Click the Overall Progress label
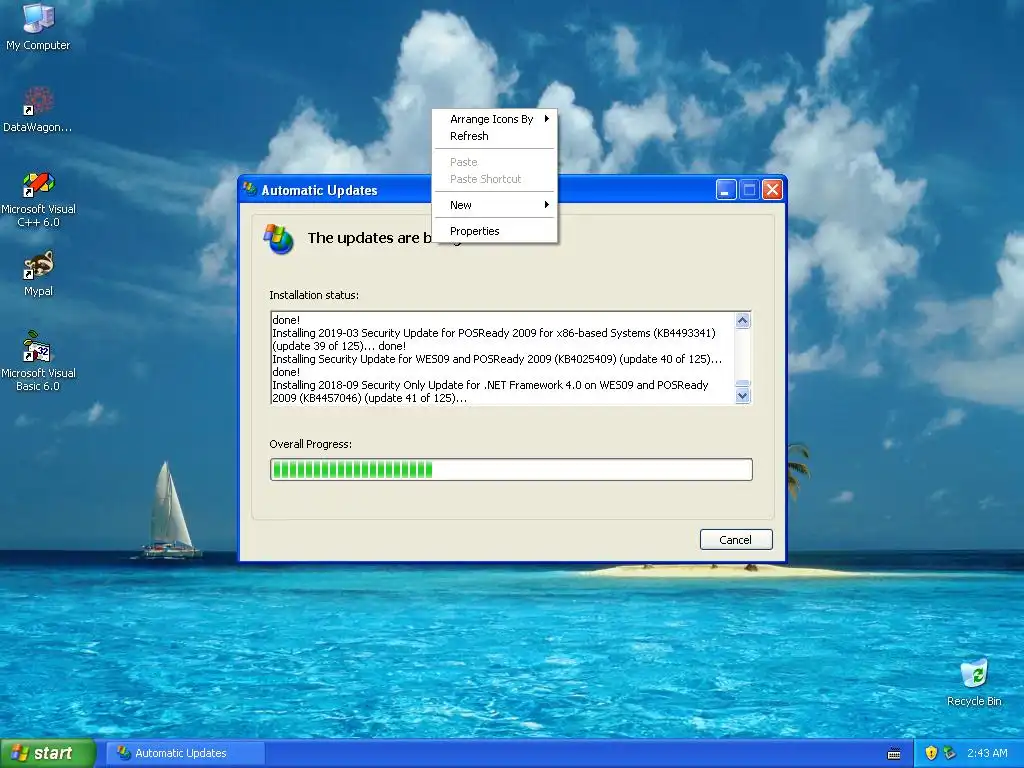The image size is (1024, 768). pyautogui.click(x=310, y=444)
